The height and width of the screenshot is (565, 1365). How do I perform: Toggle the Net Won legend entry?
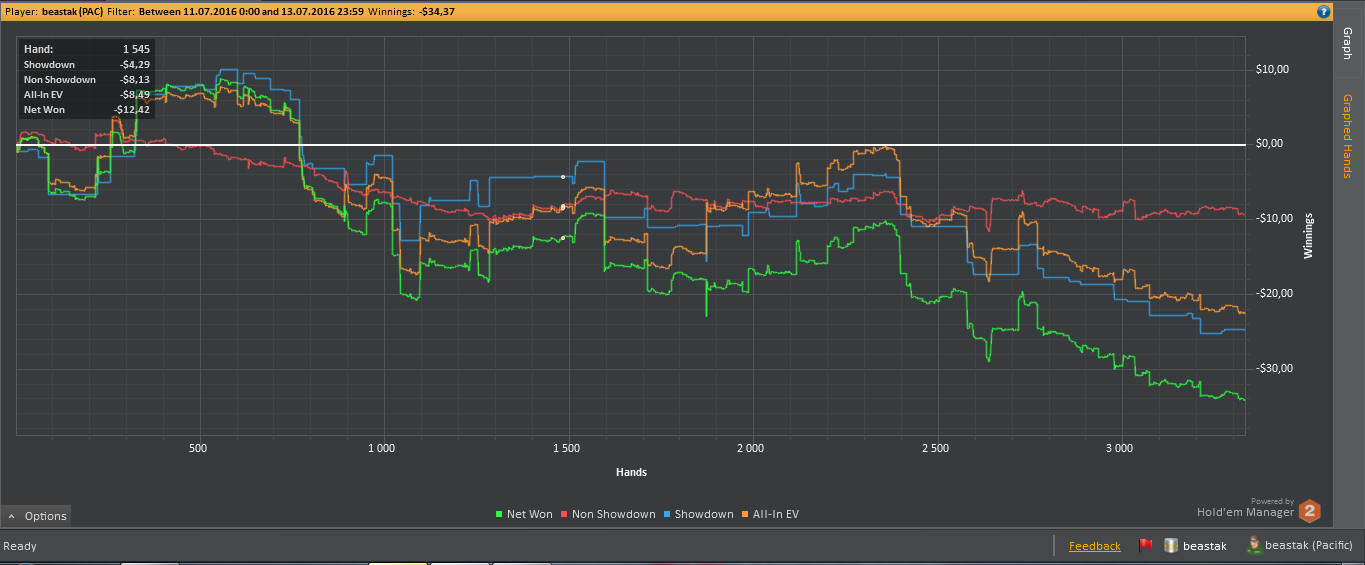click(523, 514)
